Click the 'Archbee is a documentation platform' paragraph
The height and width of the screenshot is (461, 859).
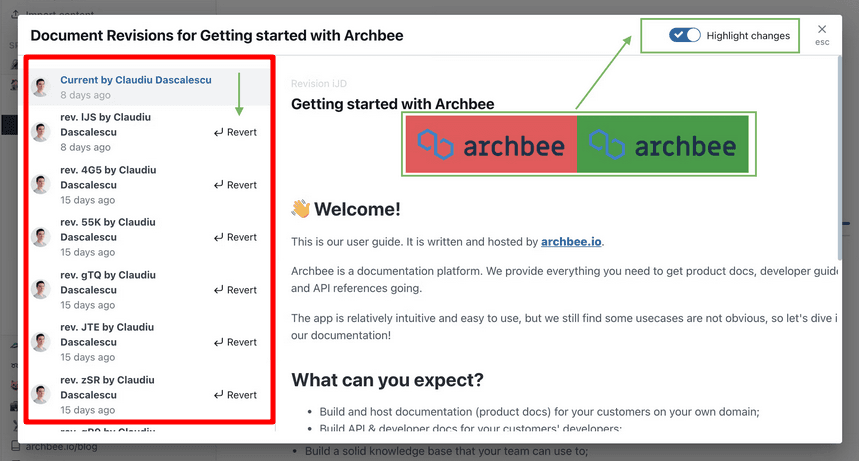[x=564, y=280]
